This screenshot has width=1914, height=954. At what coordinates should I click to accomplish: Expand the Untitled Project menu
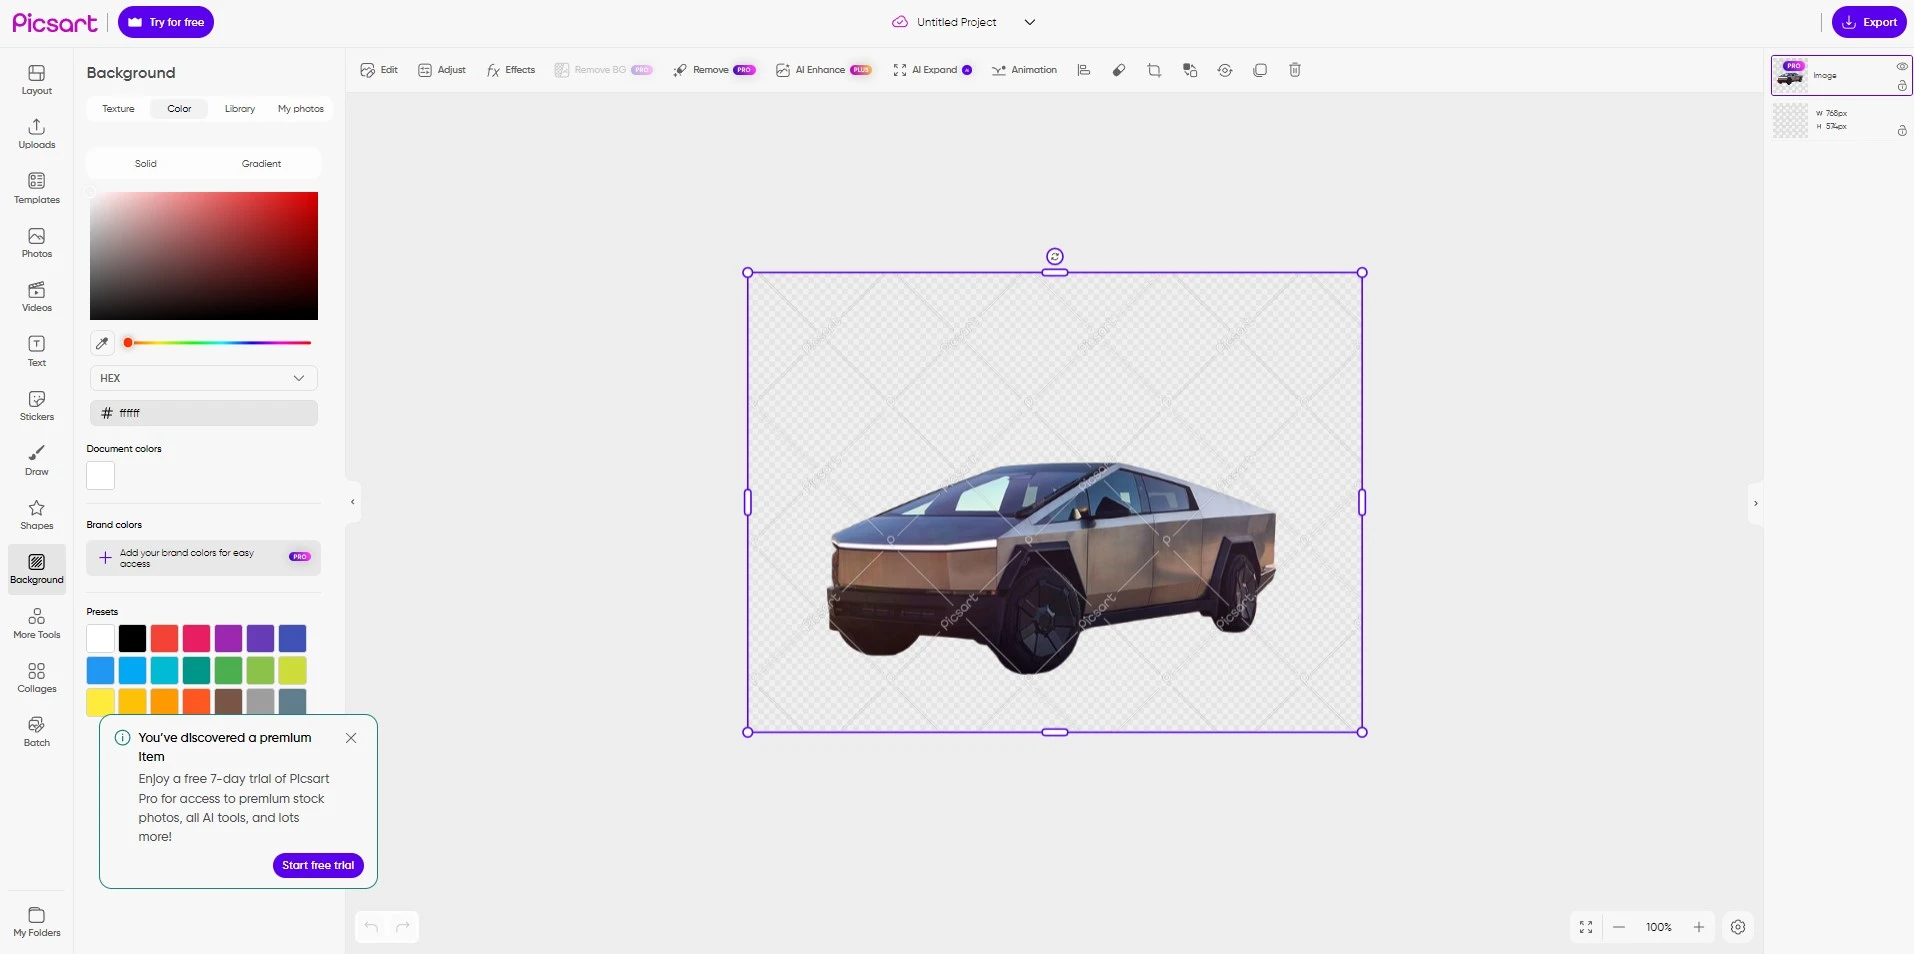coord(1030,22)
